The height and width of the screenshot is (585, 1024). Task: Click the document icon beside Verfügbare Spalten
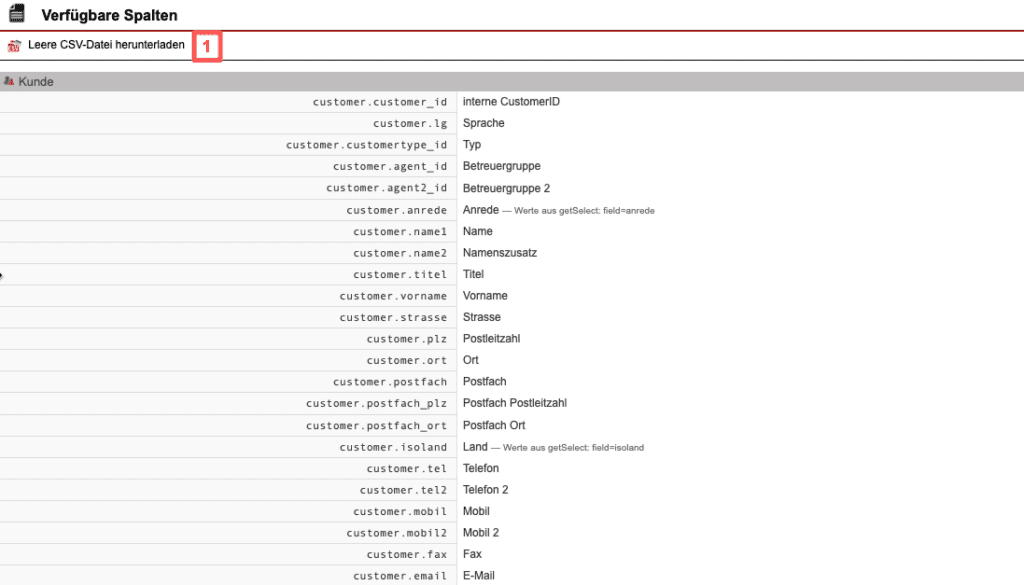(x=16, y=14)
